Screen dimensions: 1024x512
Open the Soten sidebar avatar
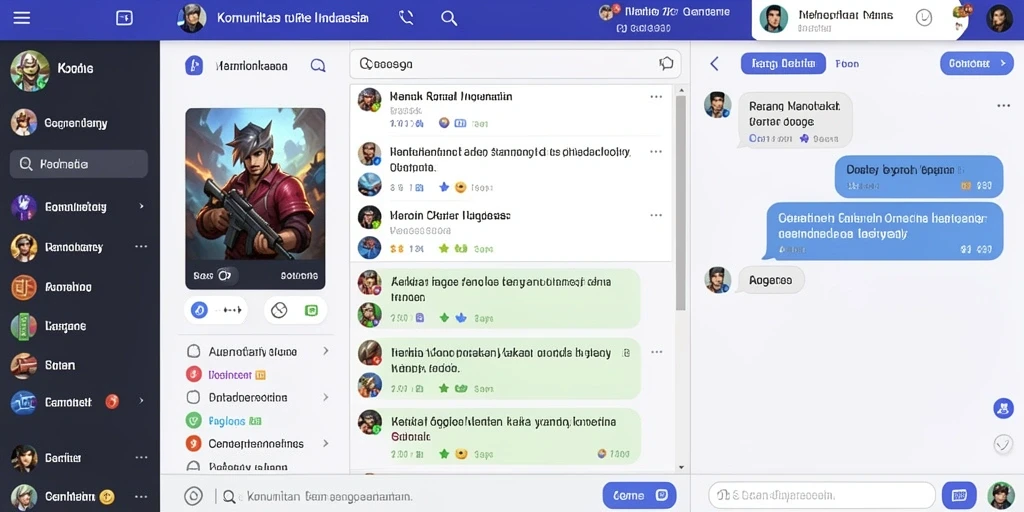coord(24,366)
